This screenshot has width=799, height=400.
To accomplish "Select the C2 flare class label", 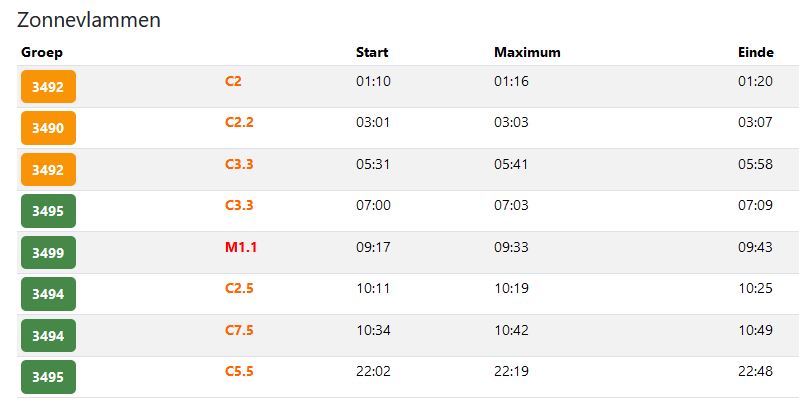I will [x=233, y=81].
